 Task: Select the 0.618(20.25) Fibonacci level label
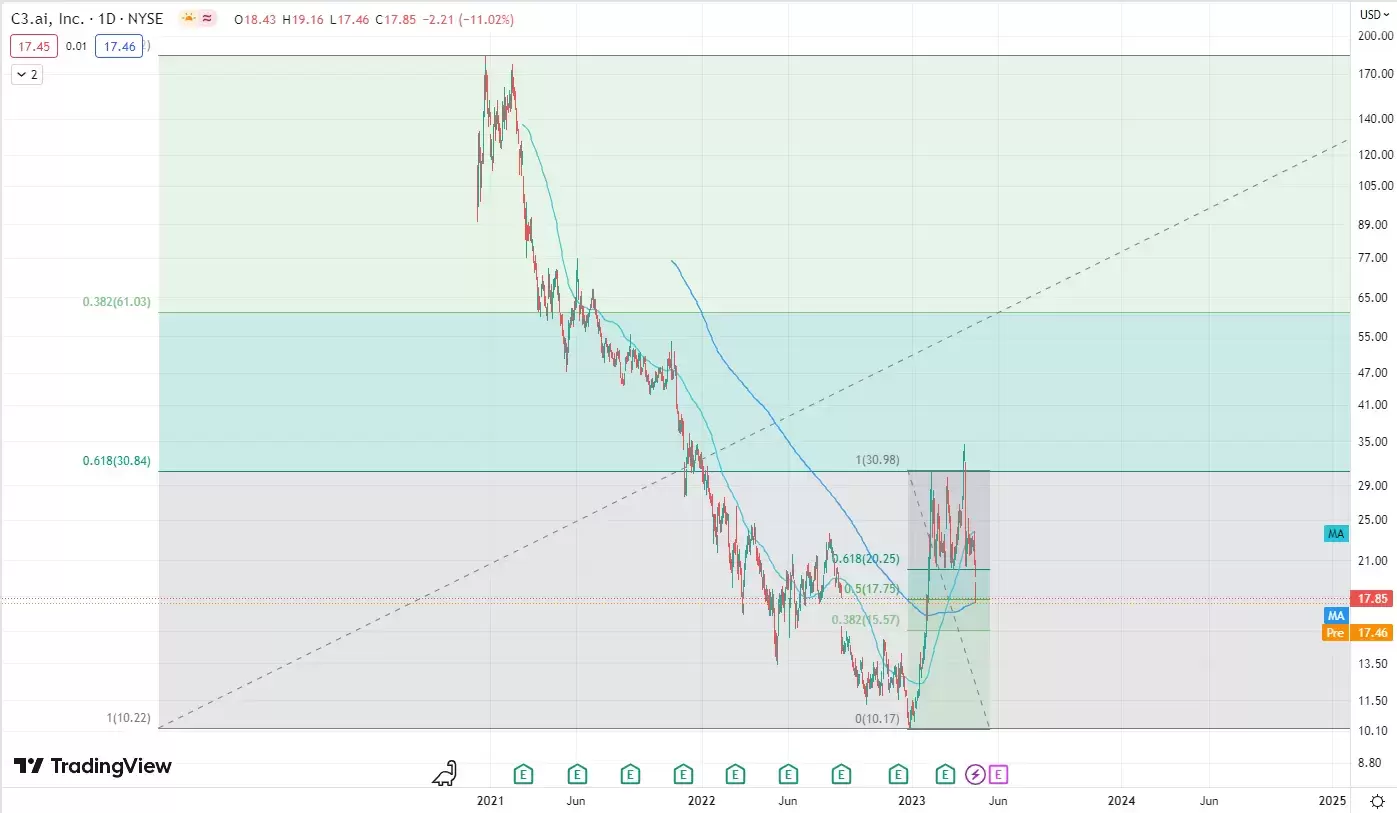866,559
